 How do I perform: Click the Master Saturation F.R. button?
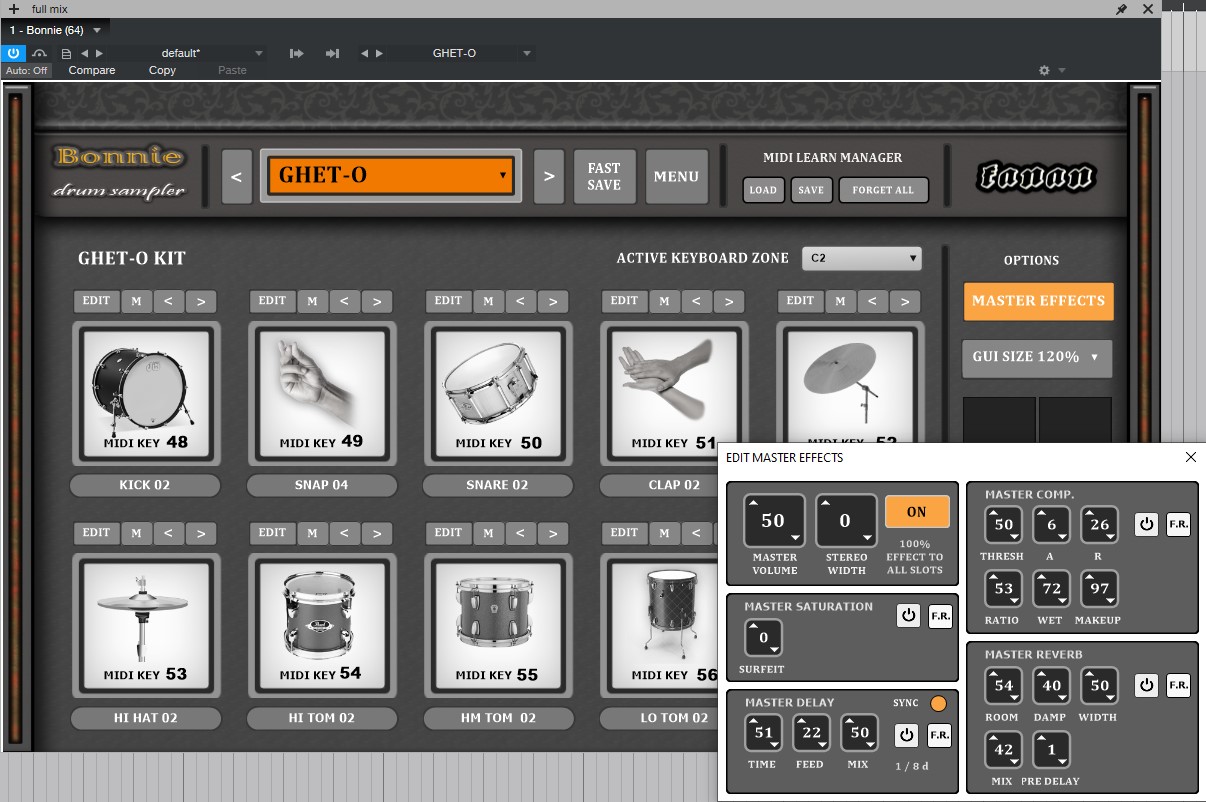(x=940, y=616)
